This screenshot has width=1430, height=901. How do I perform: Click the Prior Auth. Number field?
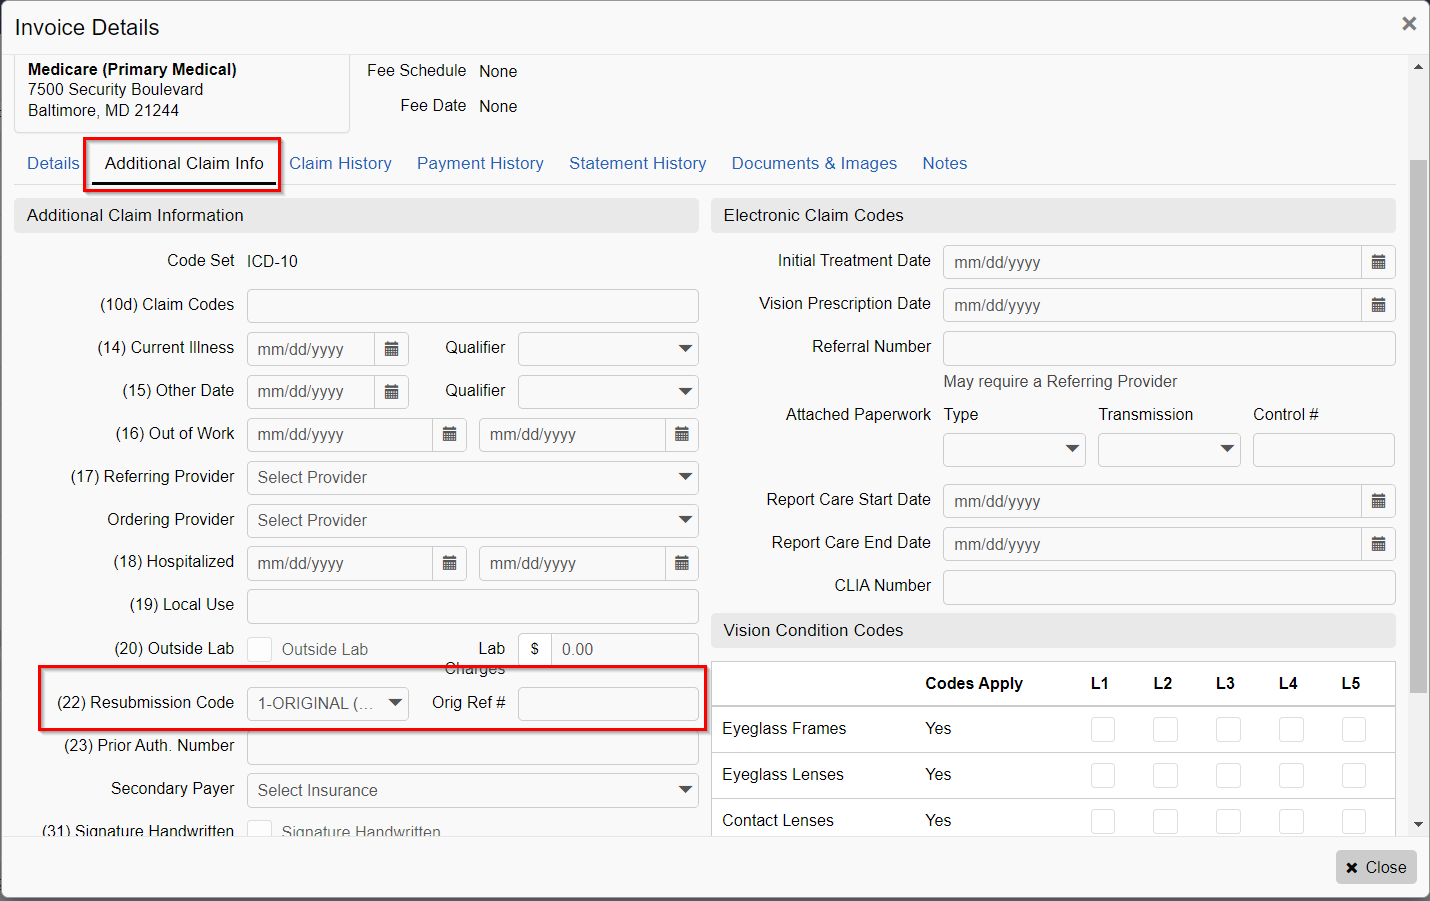[x=472, y=747]
